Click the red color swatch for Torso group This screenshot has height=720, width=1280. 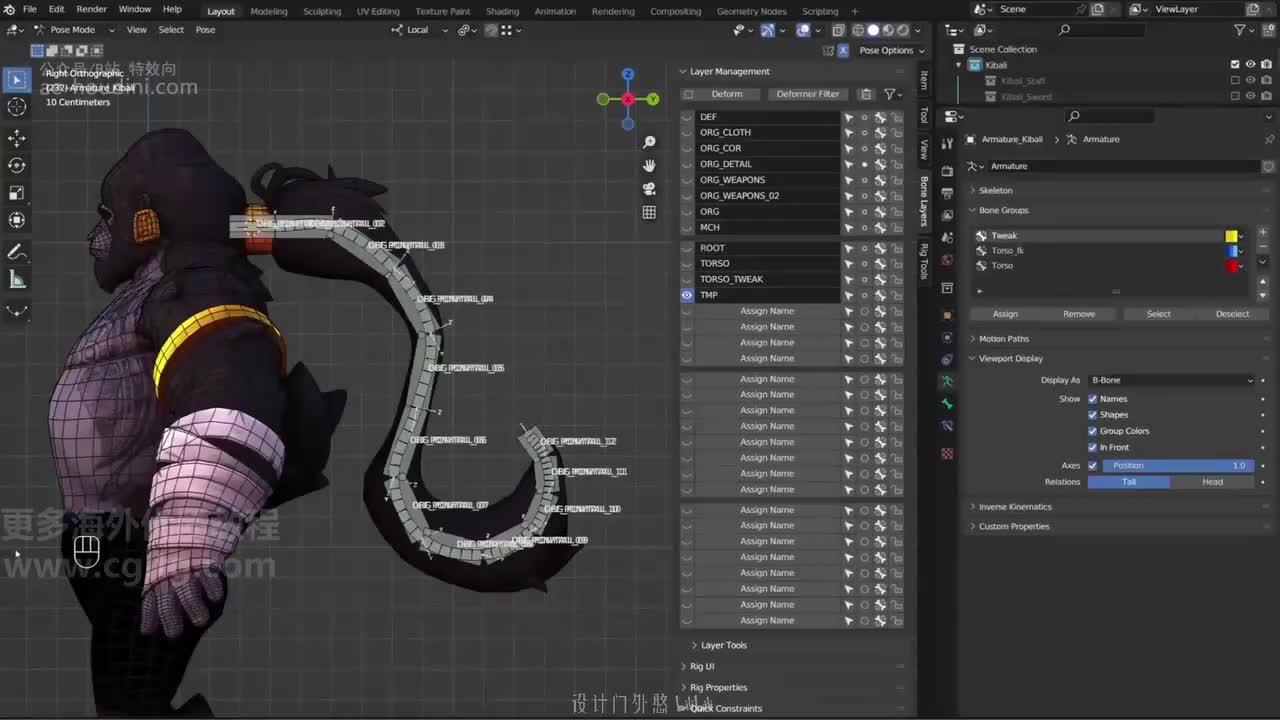[1231, 266]
